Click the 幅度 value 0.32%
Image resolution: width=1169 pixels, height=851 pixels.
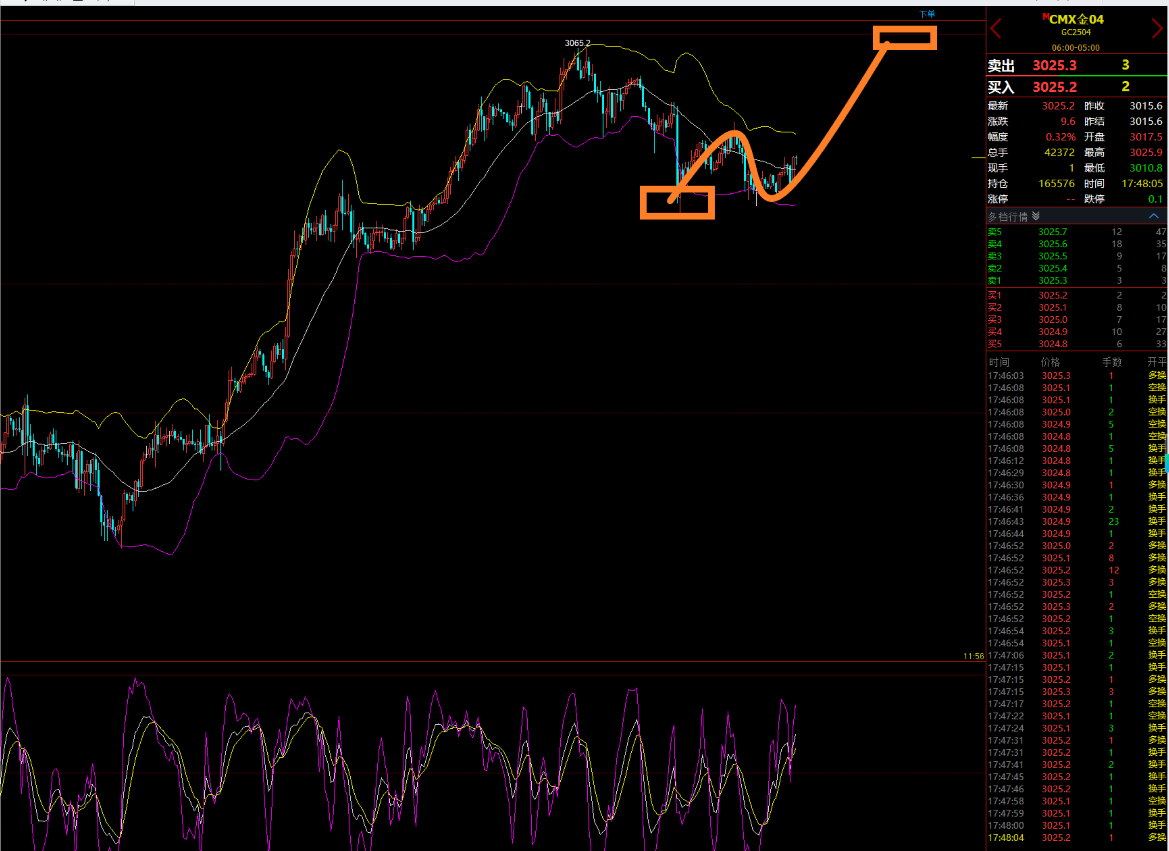(x=1060, y=137)
